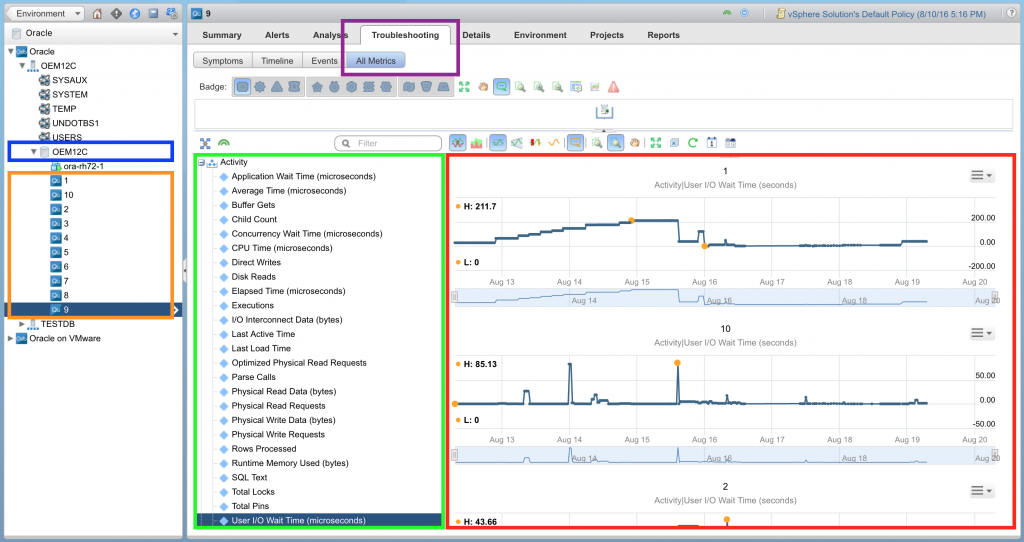
Task: Click orange peak marker on chart 10
Action: pos(677,363)
